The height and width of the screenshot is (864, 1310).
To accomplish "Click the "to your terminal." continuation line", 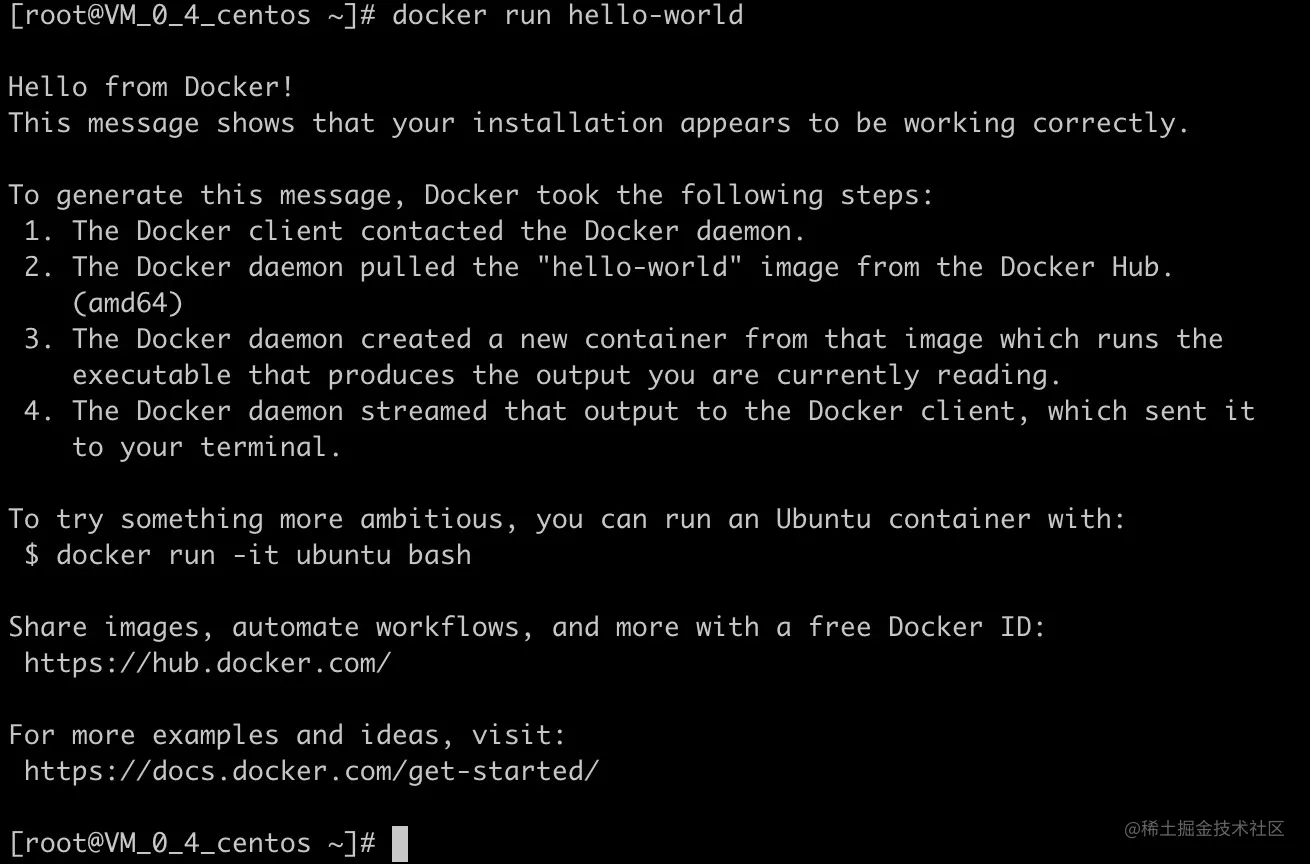I will pos(206,447).
